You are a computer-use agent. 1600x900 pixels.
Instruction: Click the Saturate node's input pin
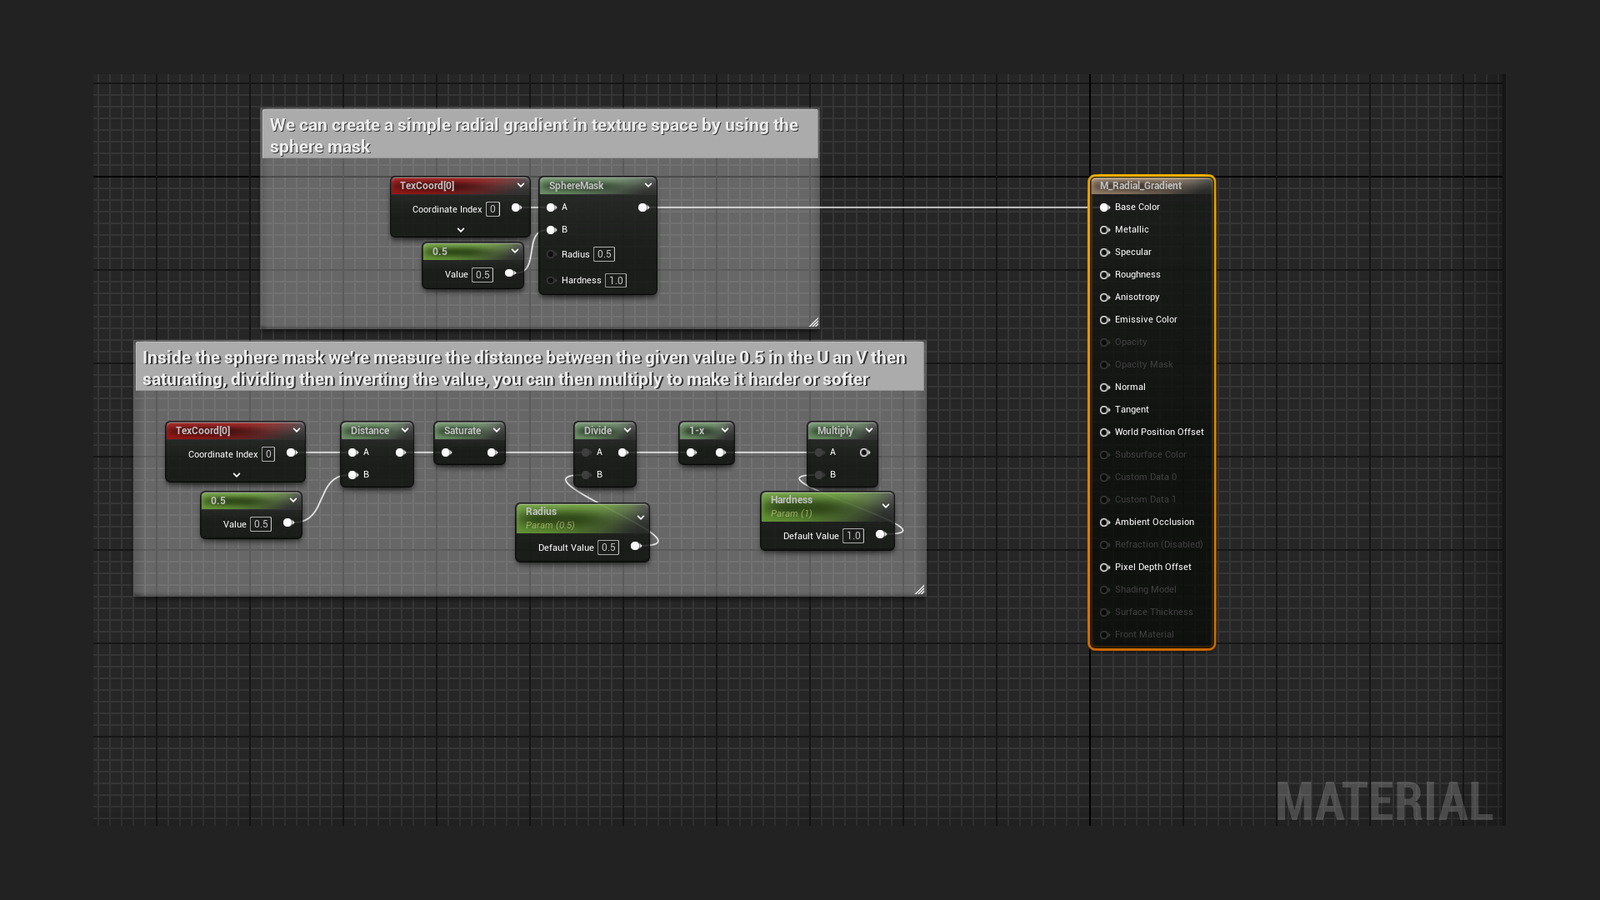click(x=446, y=453)
